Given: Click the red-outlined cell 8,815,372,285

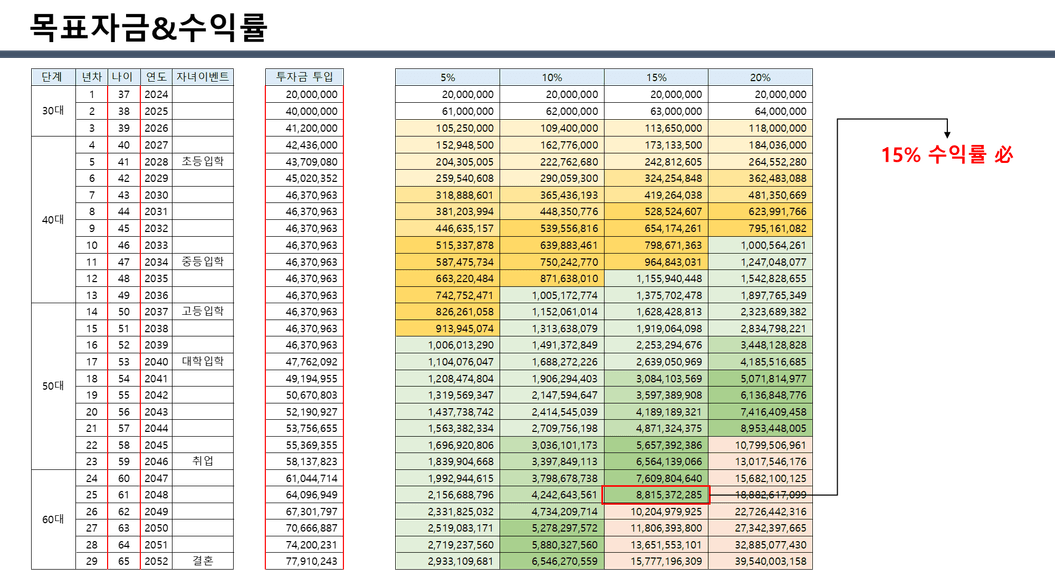Looking at the screenshot, I should 656,494.
